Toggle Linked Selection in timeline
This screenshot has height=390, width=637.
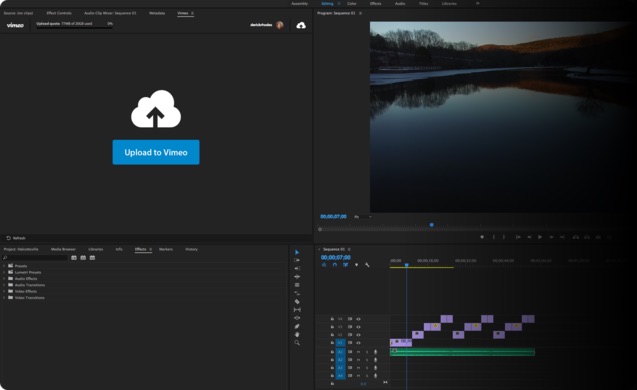click(345, 265)
